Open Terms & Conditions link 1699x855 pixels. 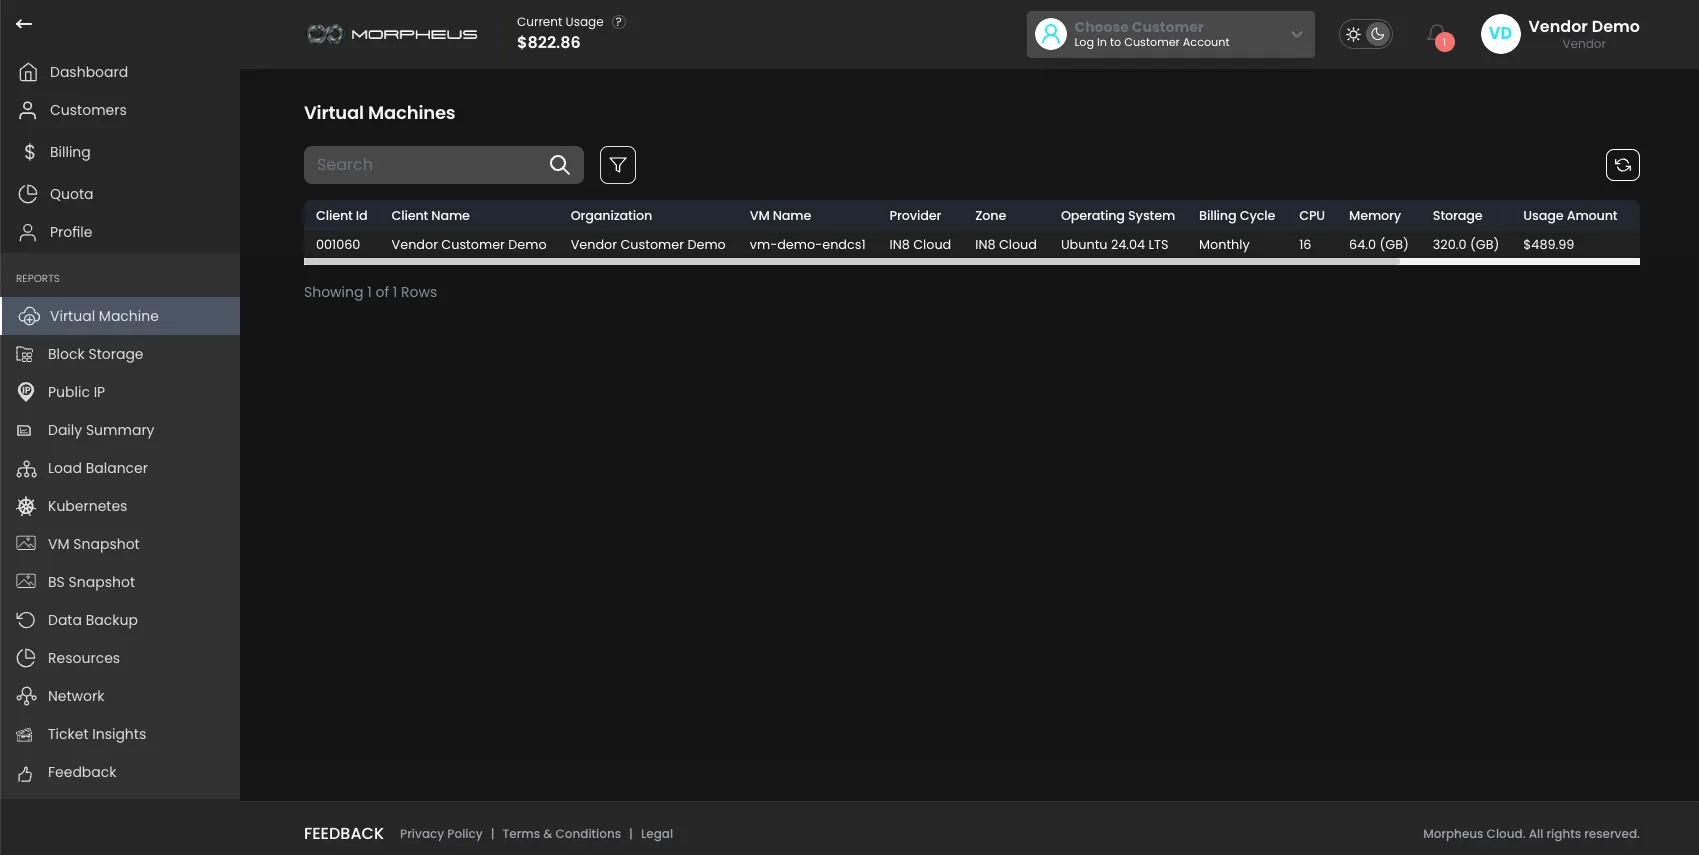click(x=561, y=834)
